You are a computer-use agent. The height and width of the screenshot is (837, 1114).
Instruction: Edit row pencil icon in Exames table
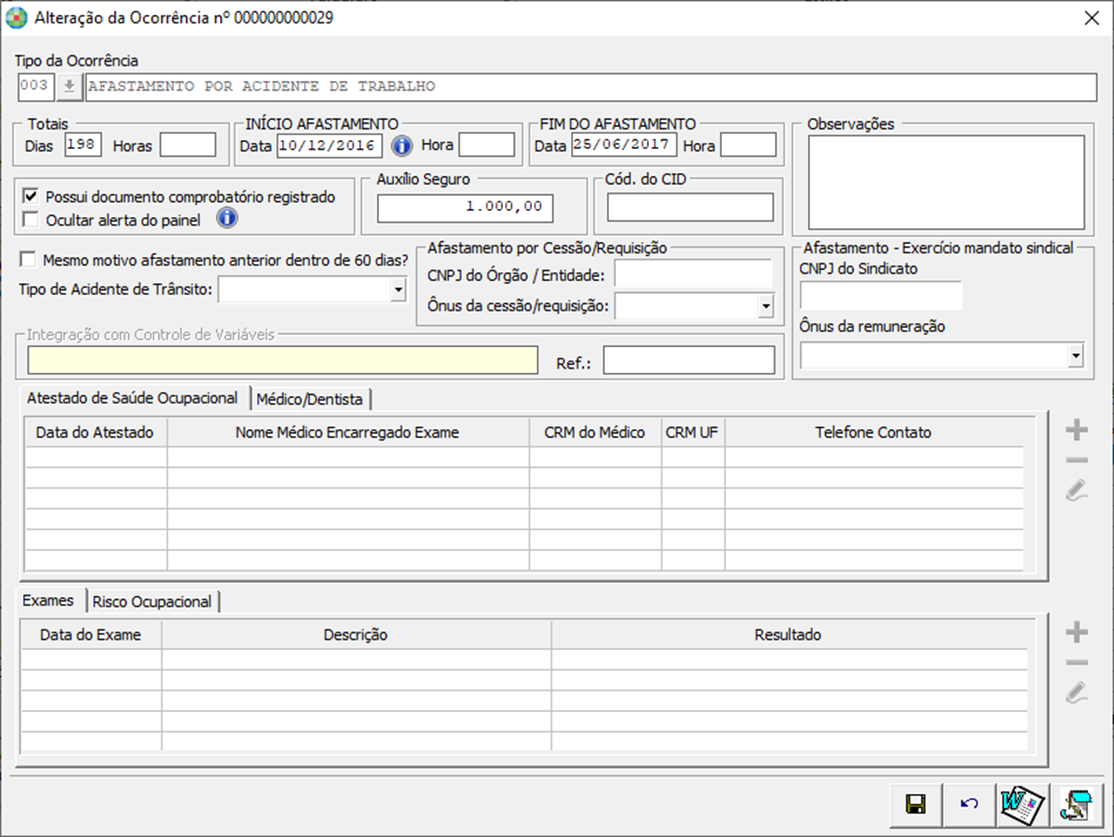(1076, 693)
